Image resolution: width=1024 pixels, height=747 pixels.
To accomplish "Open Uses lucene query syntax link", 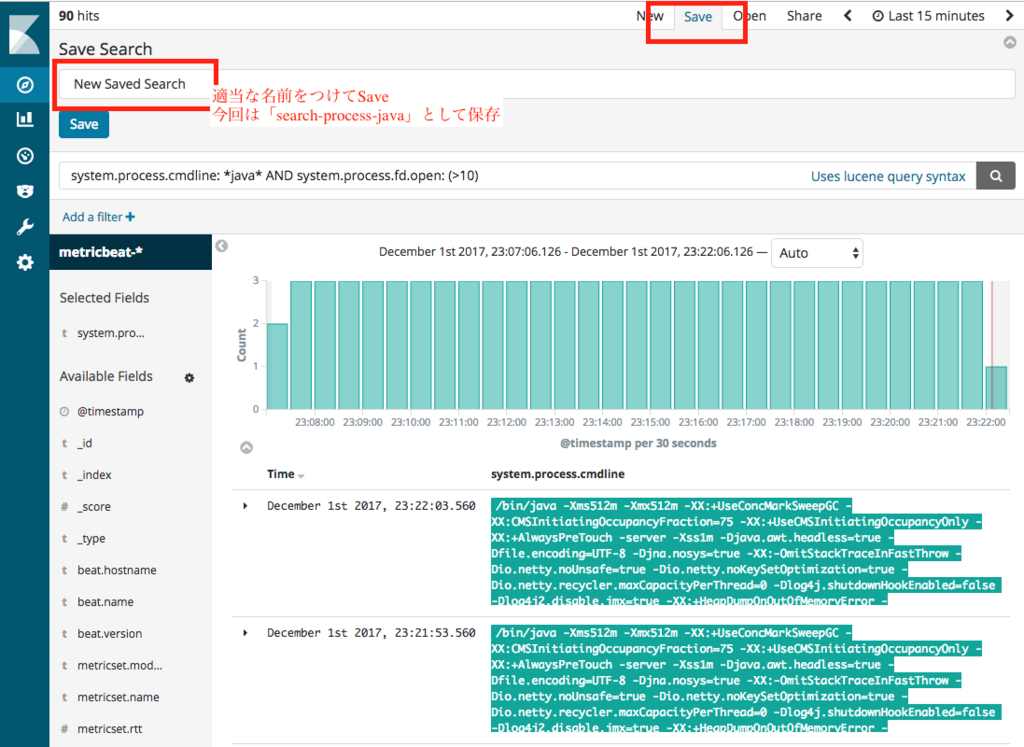I will point(888,176).
